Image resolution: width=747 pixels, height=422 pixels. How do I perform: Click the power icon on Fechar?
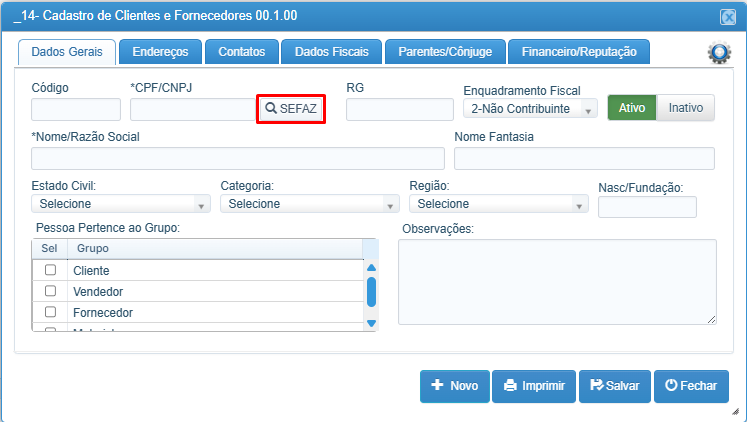(671, 385)
